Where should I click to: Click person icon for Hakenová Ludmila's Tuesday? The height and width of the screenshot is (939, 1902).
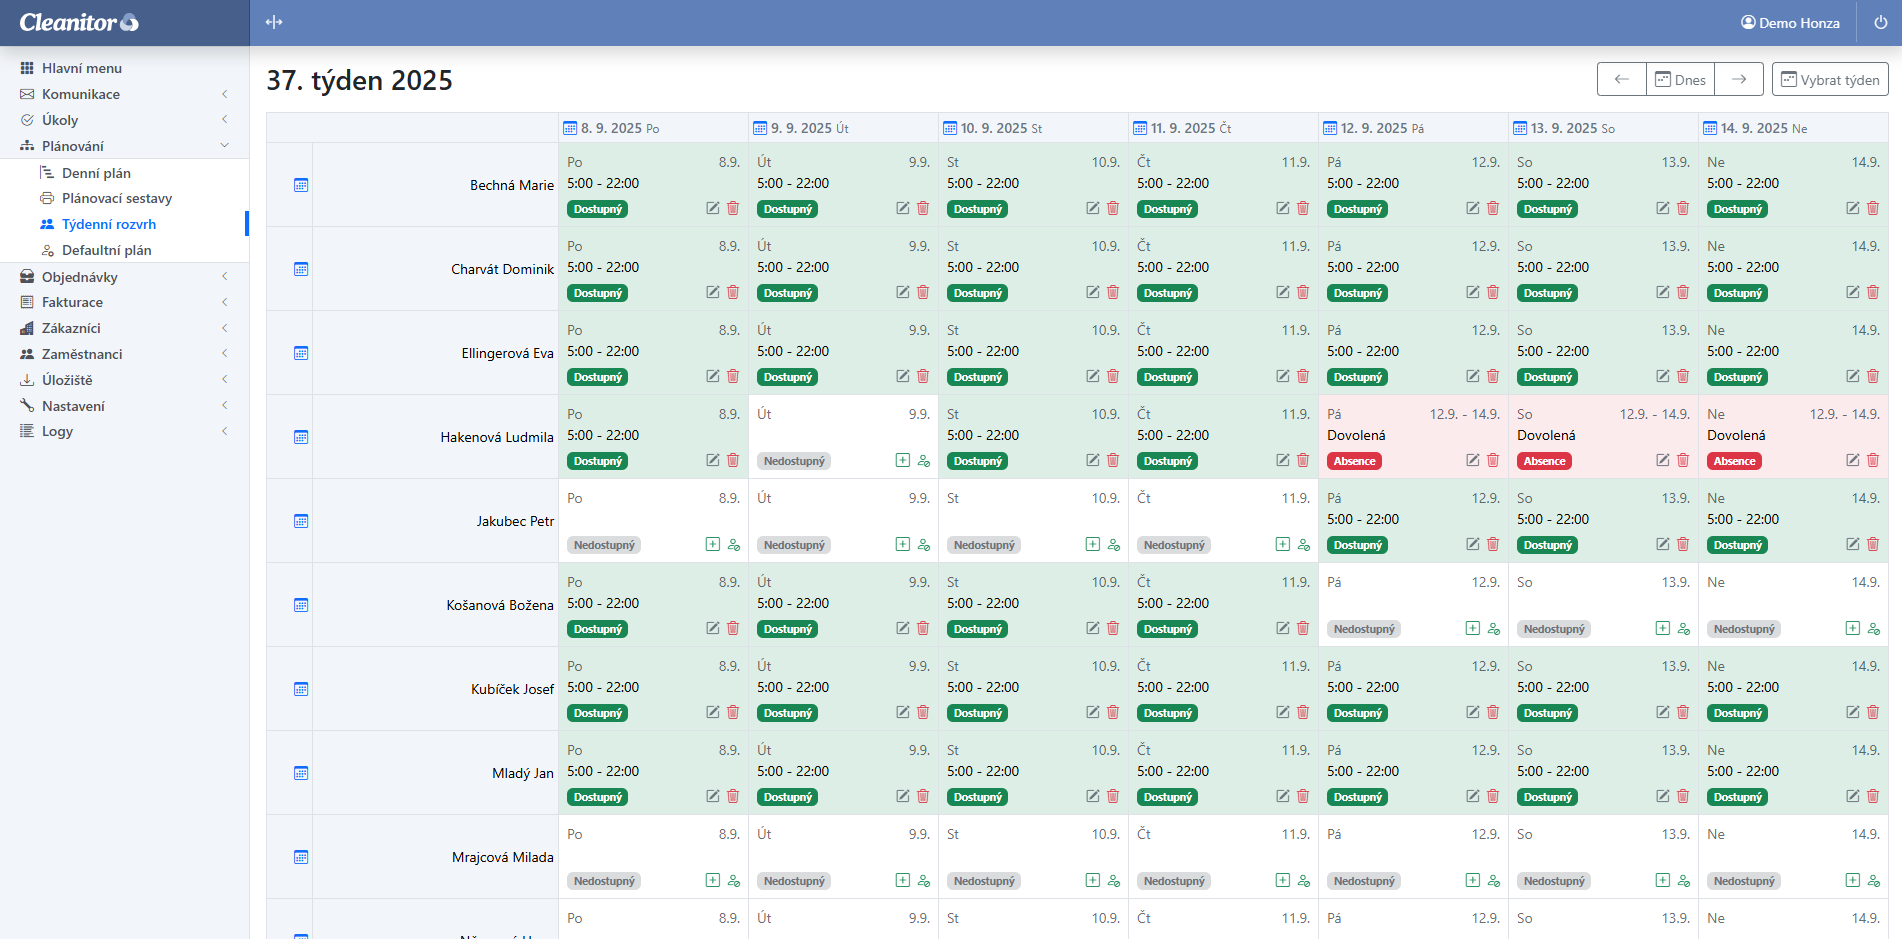point(924,461)
